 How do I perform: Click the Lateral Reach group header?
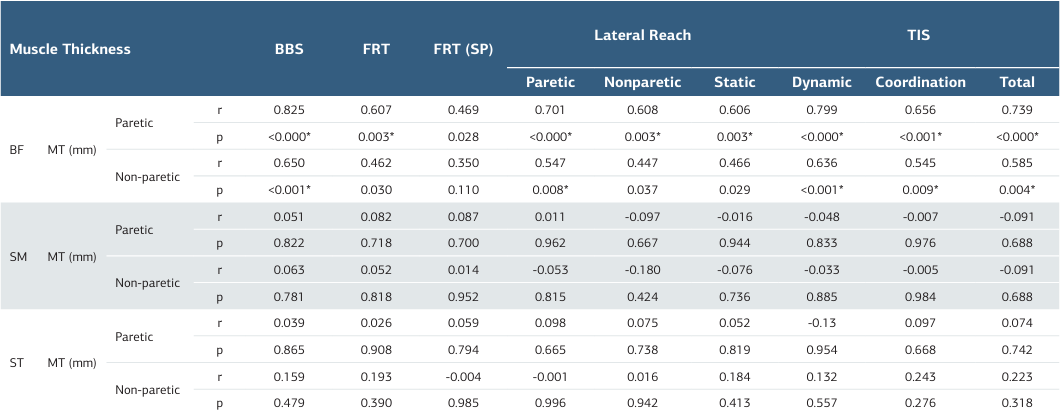tap(642, 35)
